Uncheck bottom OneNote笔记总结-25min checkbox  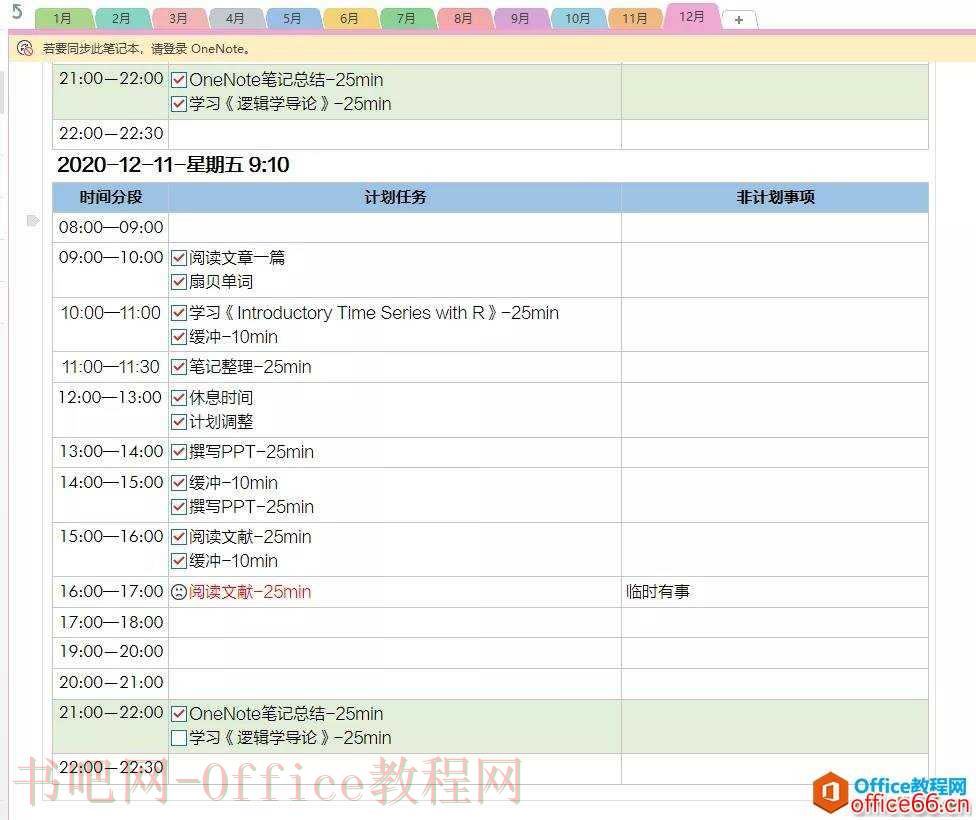click(x=179, y=714)
